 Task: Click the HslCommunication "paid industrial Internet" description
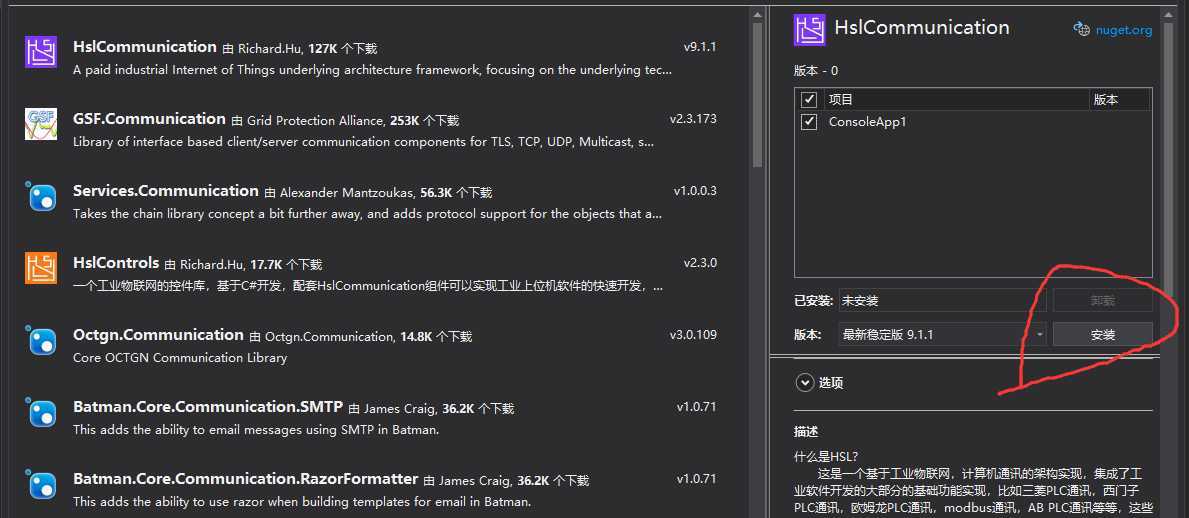(x=372, y=70)
